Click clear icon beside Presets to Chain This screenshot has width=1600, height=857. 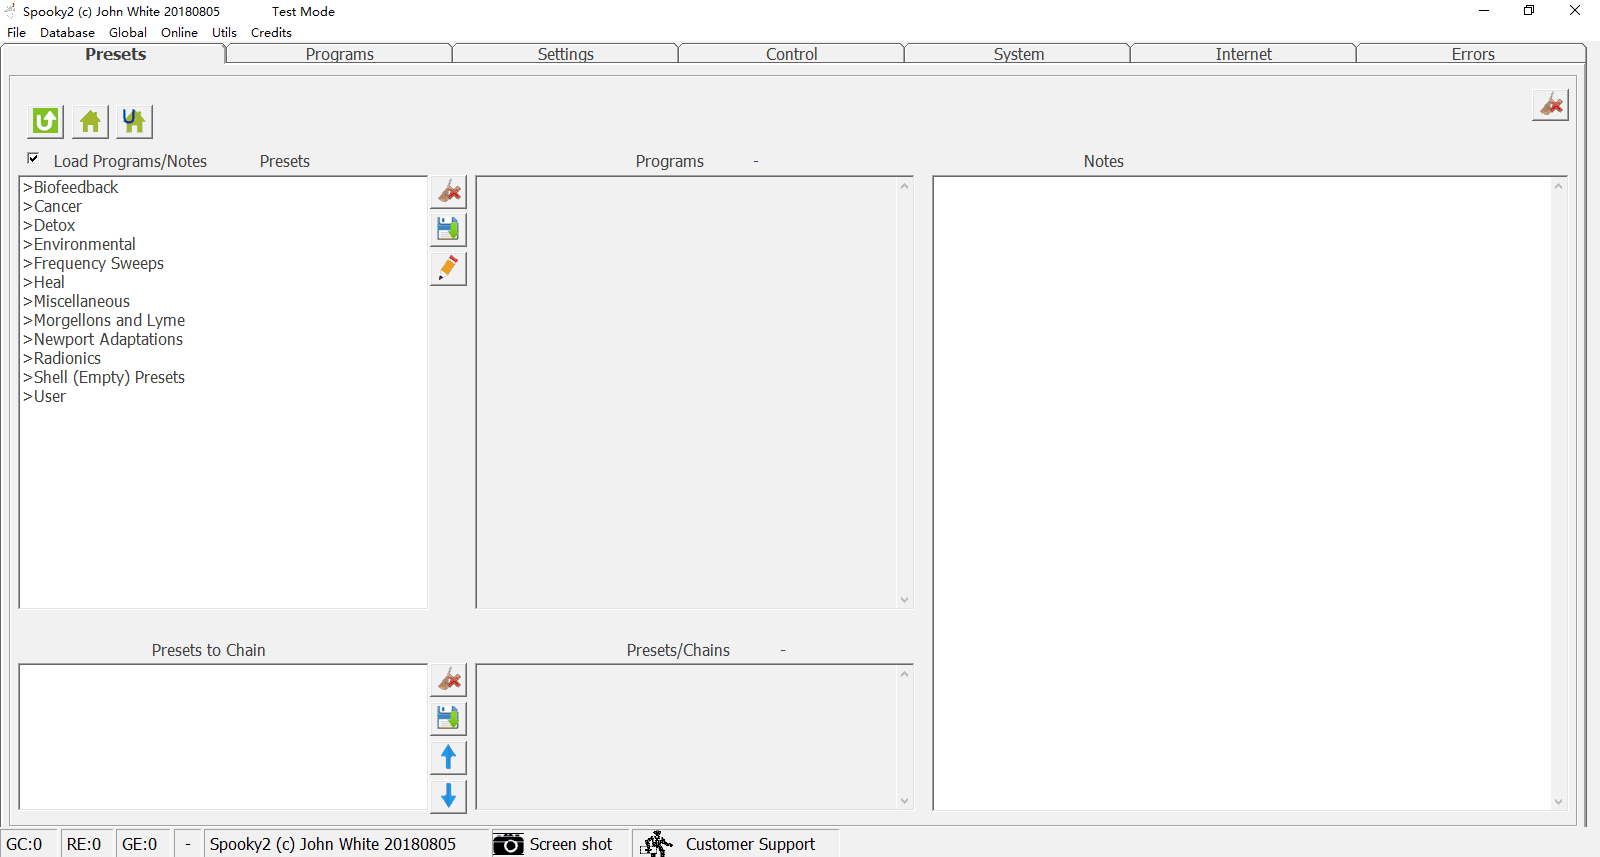coord(448,680)
